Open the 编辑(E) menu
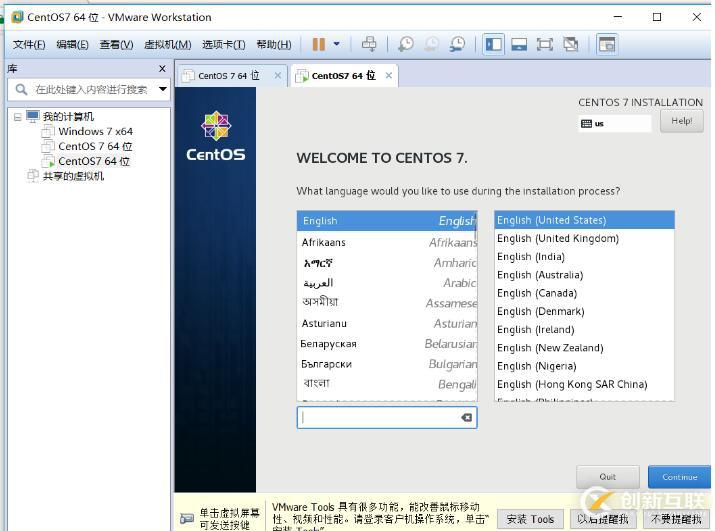The width and height of the screenshot is (715, 531). pos(72,44)
